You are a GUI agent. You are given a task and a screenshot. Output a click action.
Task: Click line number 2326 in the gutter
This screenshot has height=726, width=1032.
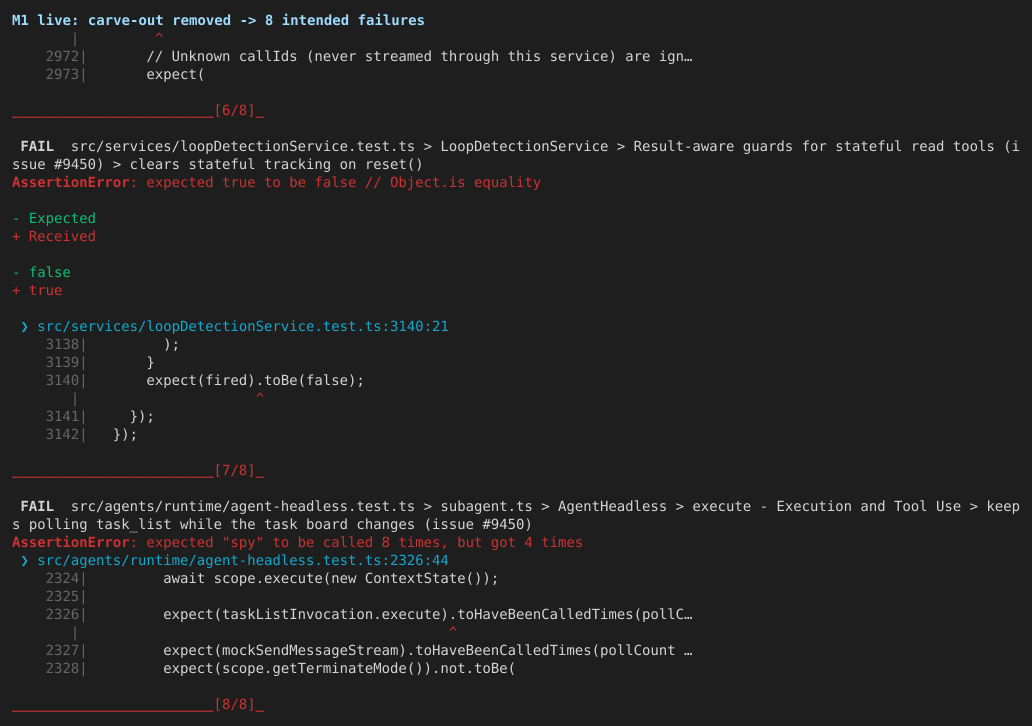[x=62, y=614]
